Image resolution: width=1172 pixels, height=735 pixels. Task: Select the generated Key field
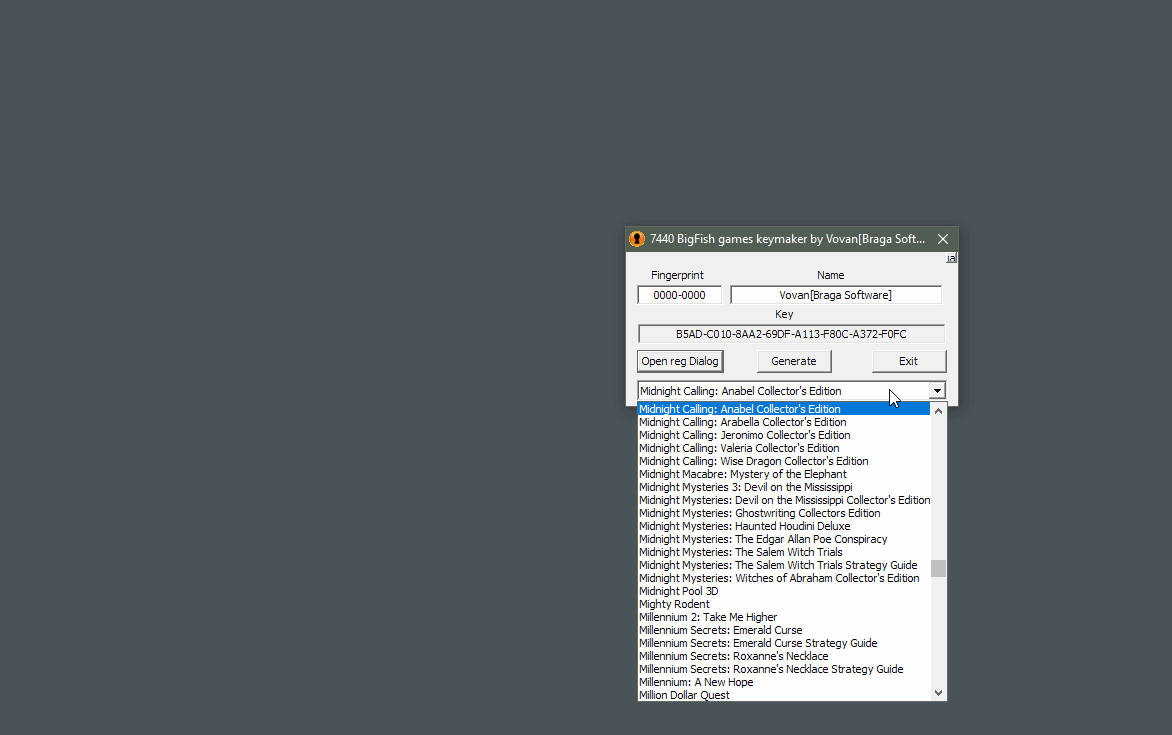[x=791, y=334]
